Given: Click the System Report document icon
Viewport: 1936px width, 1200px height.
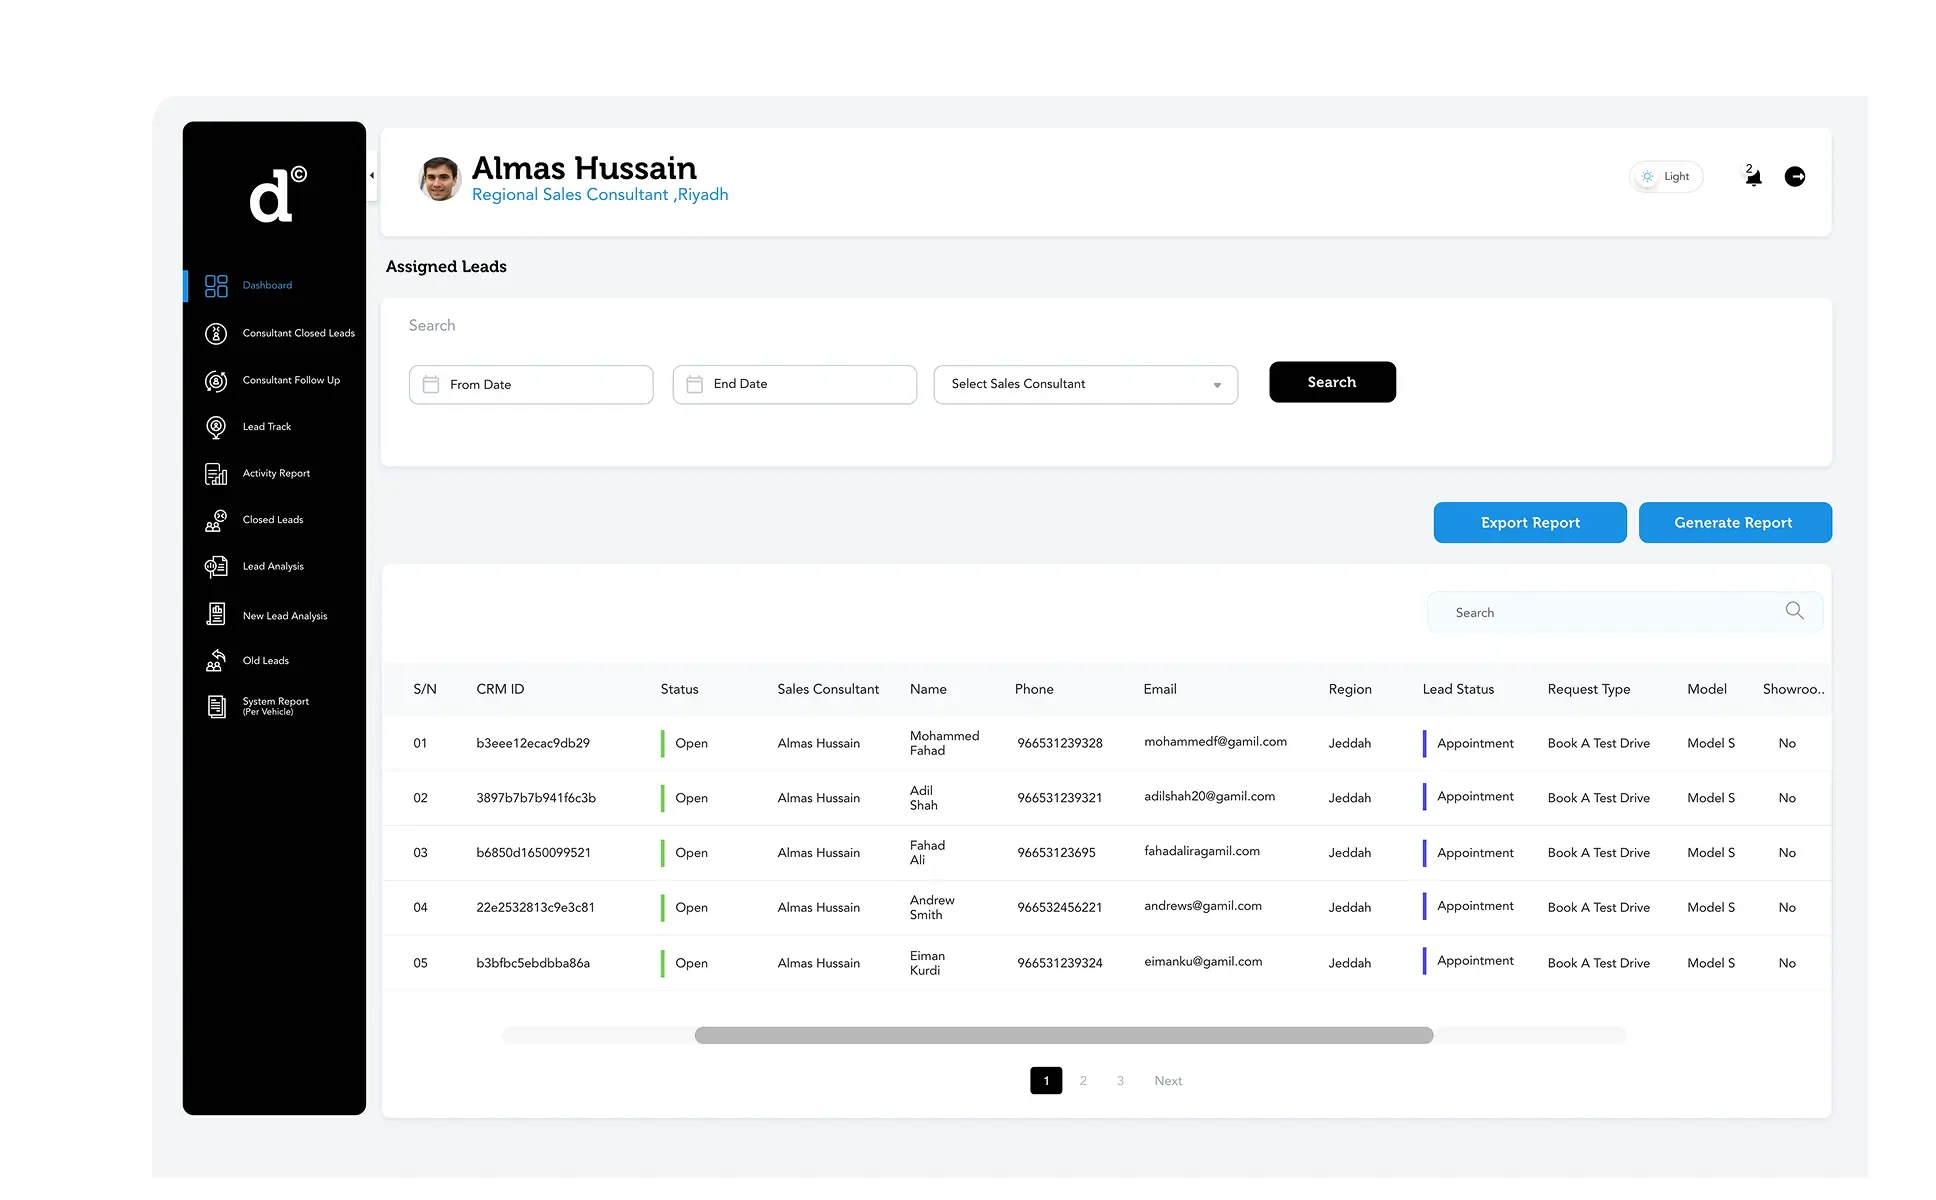Looking at the screenshot, I should coord(216,706).
